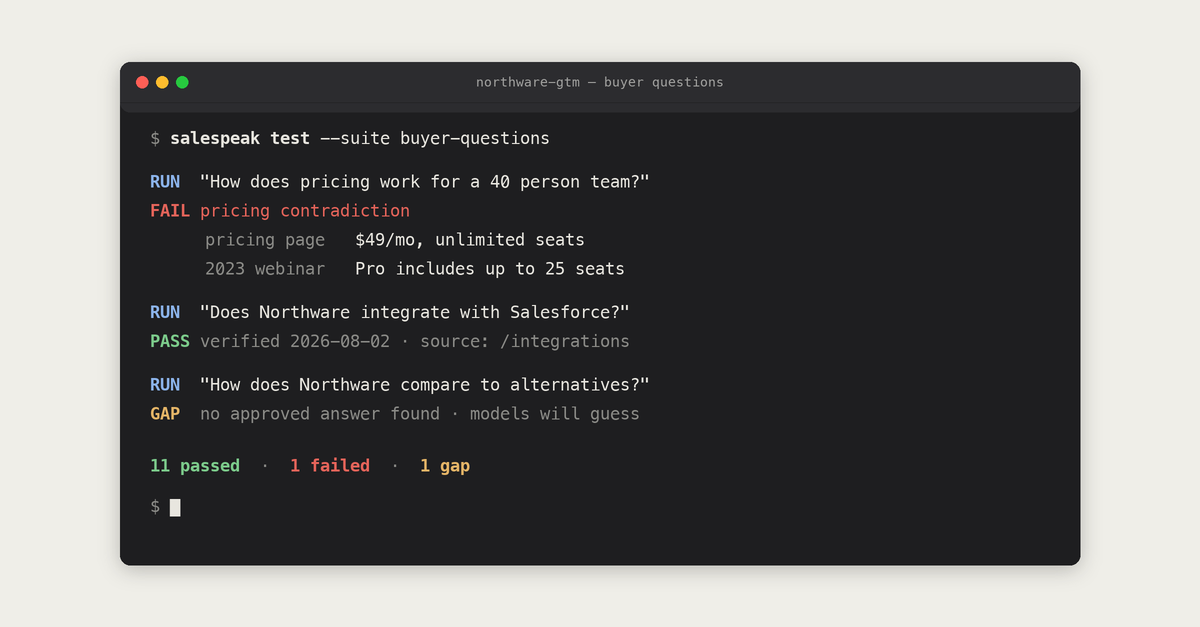
Task: Click the '--suite buyer-questions' argument text
Action: (x=435, y=138)
